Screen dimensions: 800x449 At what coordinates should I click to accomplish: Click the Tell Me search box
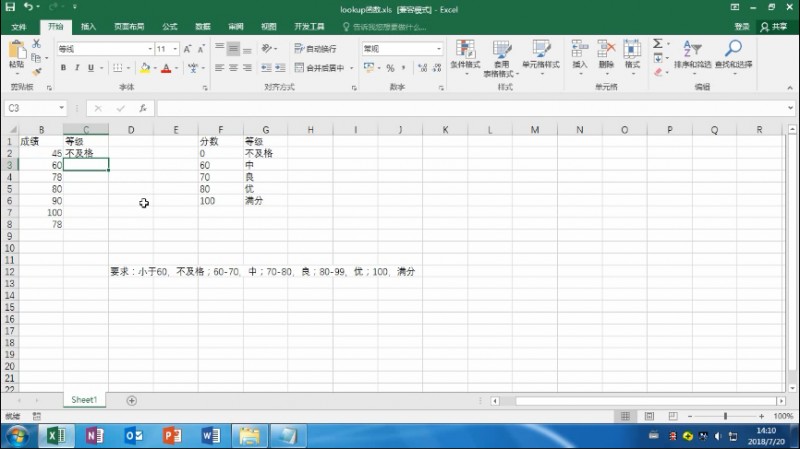[385, 27]
